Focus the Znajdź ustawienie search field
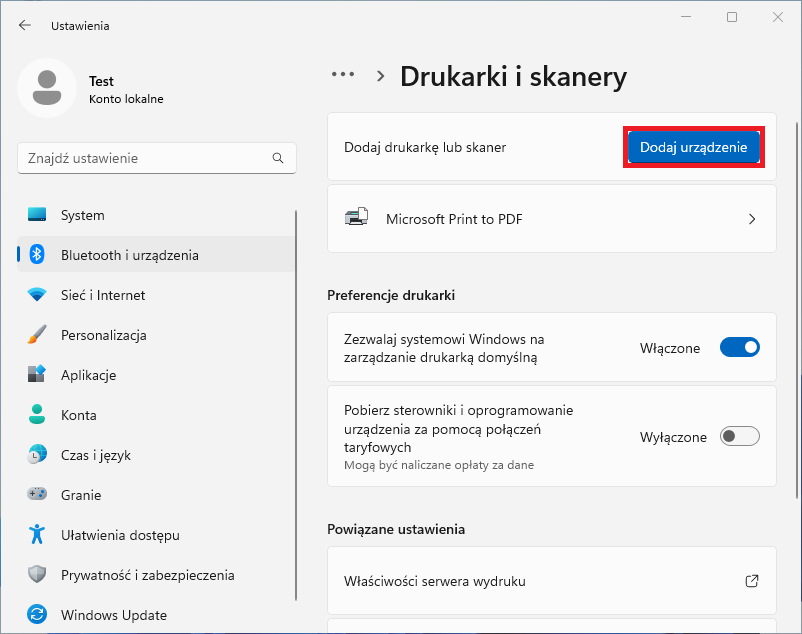This screenshot has width=802, height=634. click(157, 158)
